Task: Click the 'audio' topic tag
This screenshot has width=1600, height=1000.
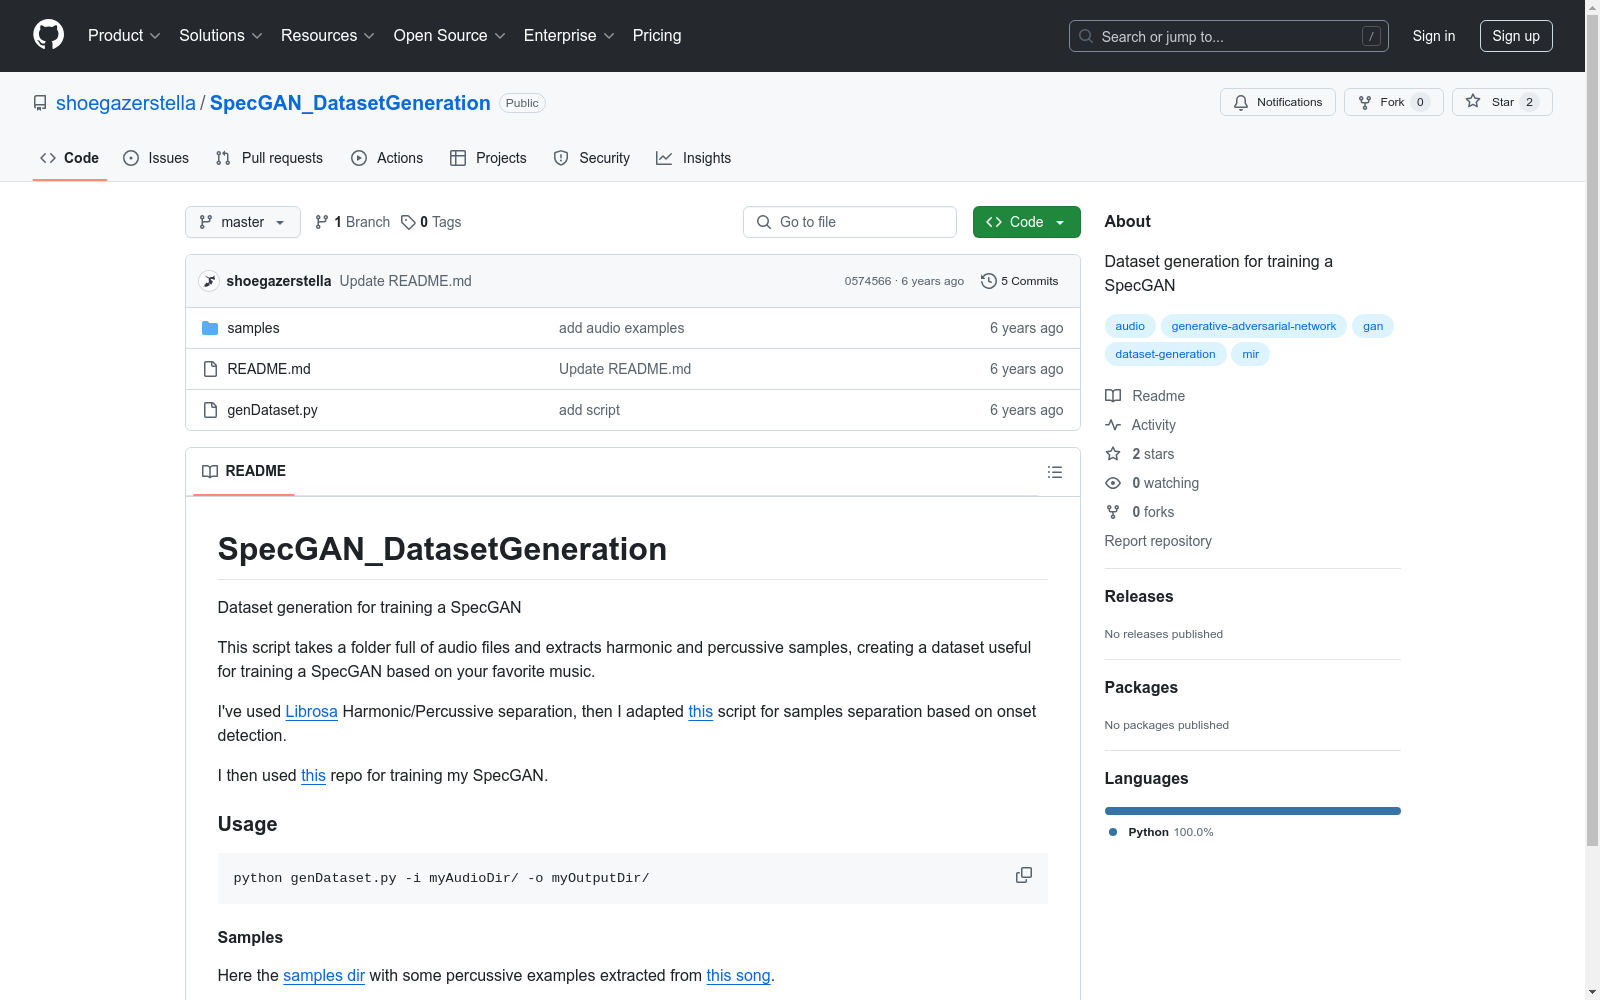Action: click(x=1130, y=326)
